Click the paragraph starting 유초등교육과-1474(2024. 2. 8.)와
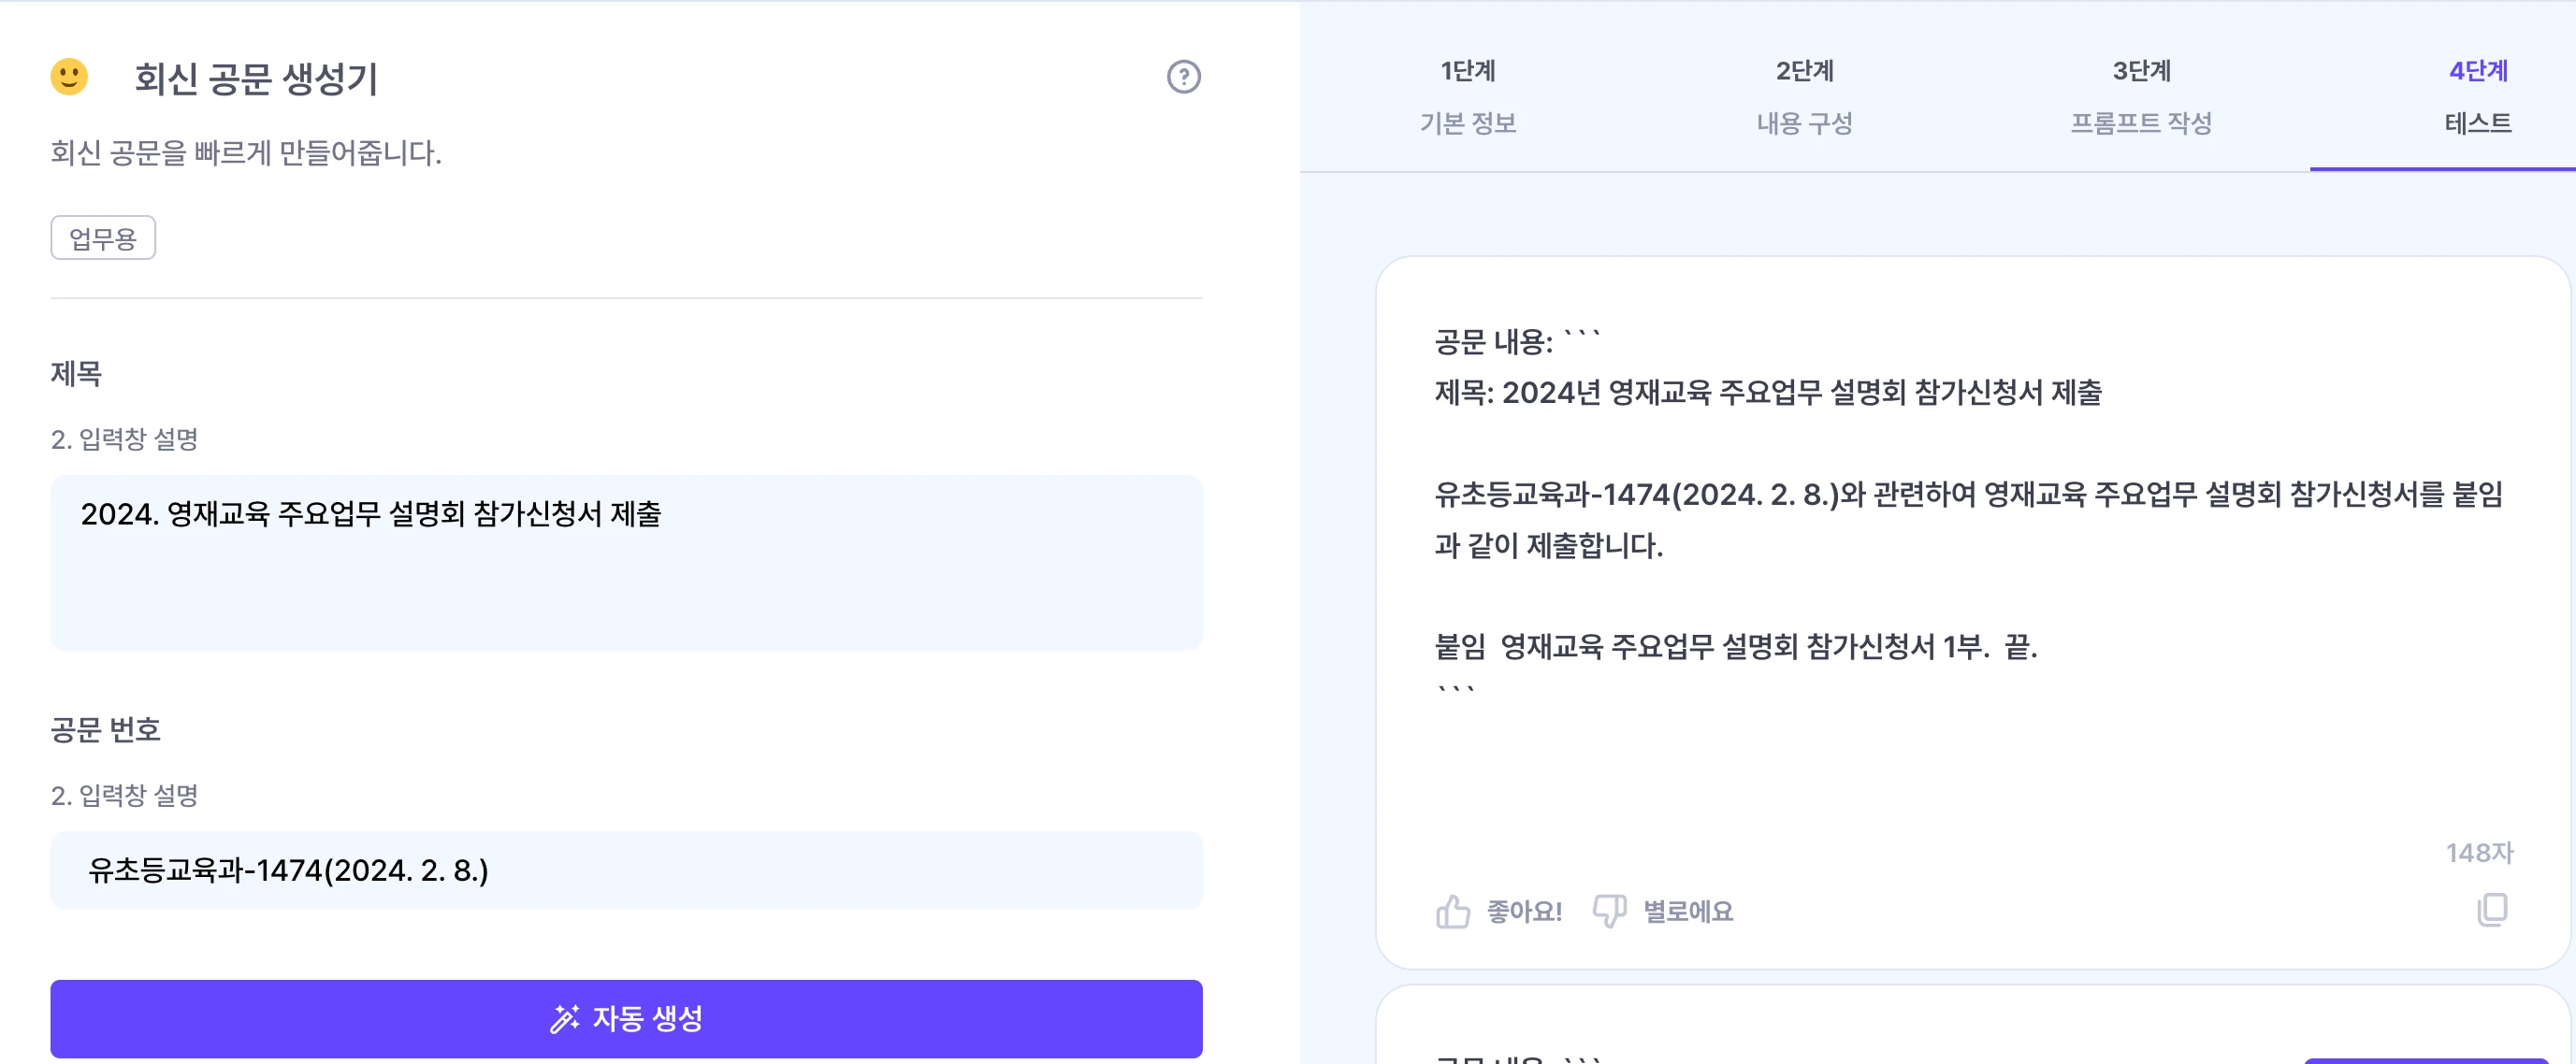The width and height of the screenshot is (2576, 1064). (x=1968, y=519)
